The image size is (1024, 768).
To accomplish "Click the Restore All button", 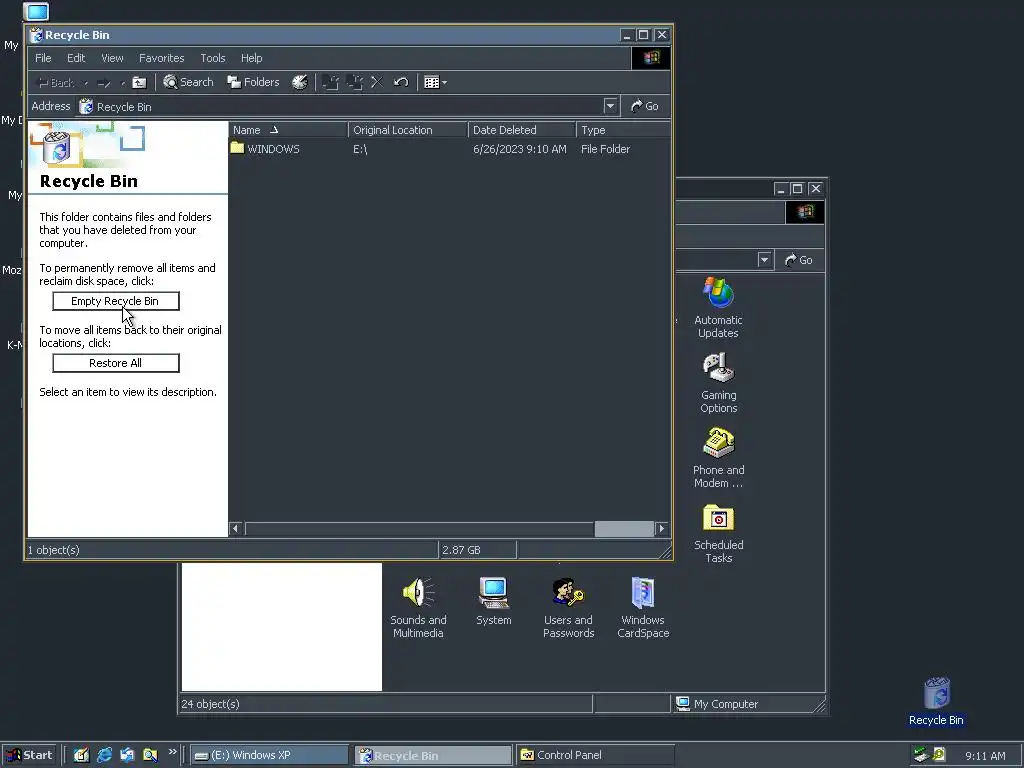I will click(x=116, y=363).
